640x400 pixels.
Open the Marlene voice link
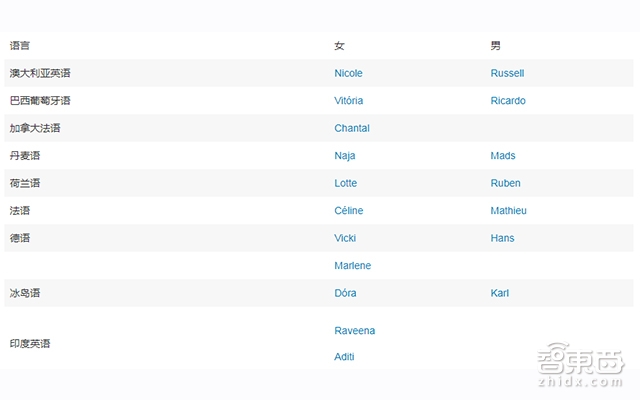click(352, 266)
